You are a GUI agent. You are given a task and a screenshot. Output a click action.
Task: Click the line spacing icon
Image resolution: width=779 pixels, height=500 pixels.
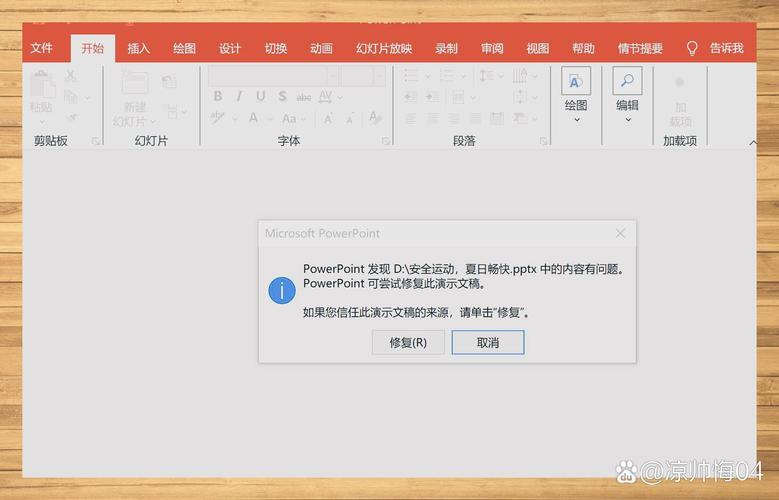[486, 76]
